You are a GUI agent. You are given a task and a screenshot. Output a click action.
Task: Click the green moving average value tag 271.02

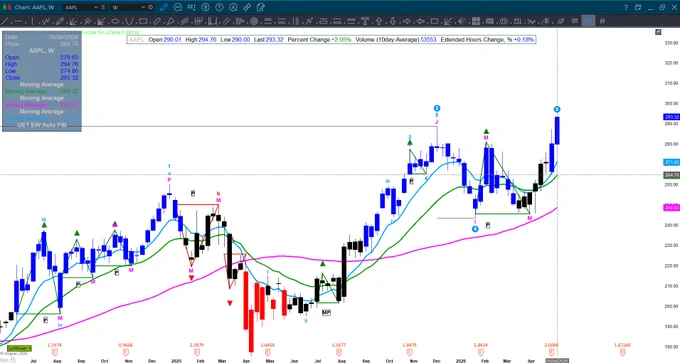[x=671, y=162]
